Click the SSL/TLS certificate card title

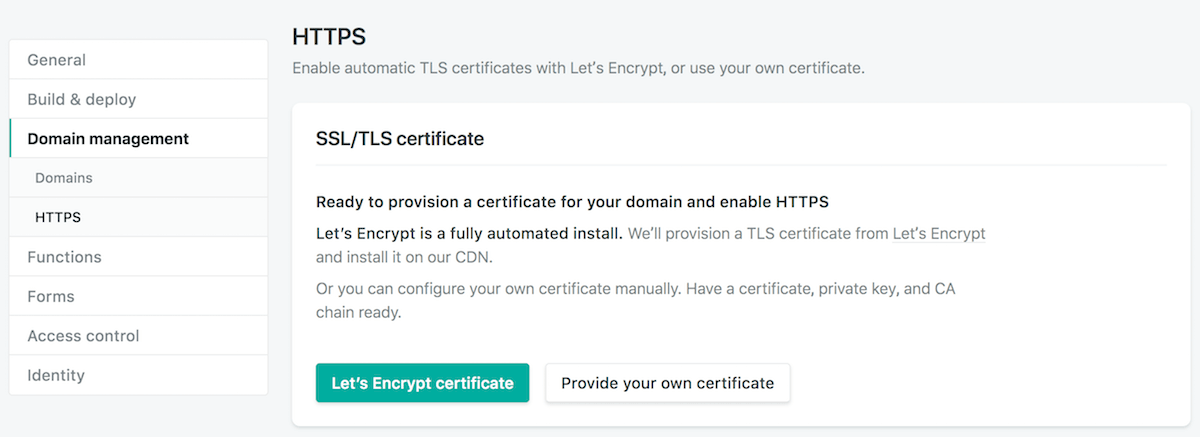pyautogui.click(x=400, y=139)
